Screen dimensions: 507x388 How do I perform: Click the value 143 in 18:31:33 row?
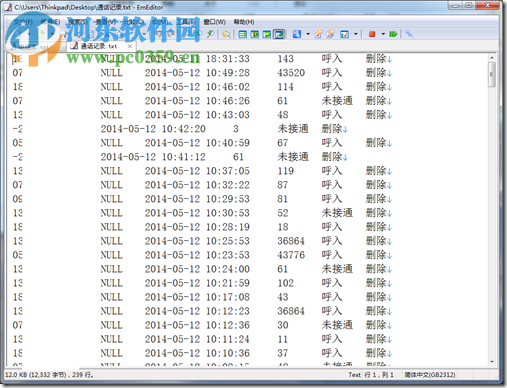coord(285,59)
